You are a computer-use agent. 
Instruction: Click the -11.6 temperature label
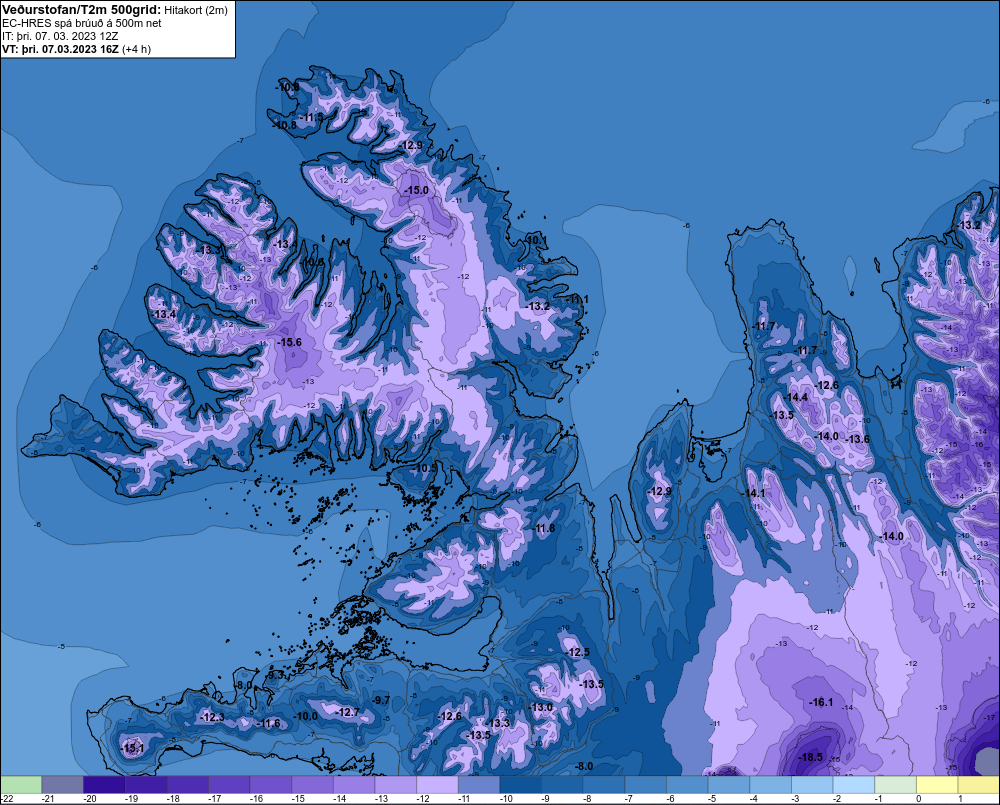tap(268, 723)
